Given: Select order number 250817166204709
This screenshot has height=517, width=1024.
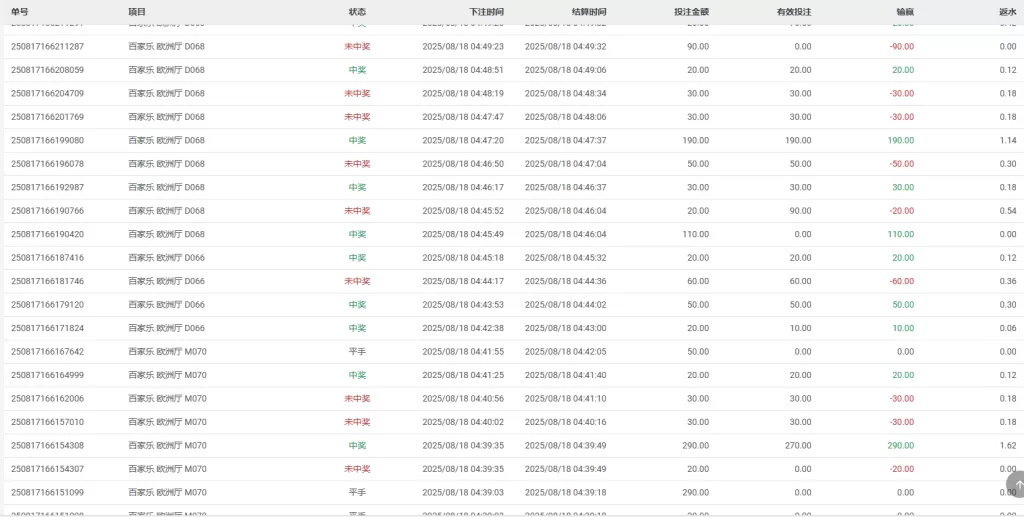Looking at the screenshot, I should click(x=47, y=93).
